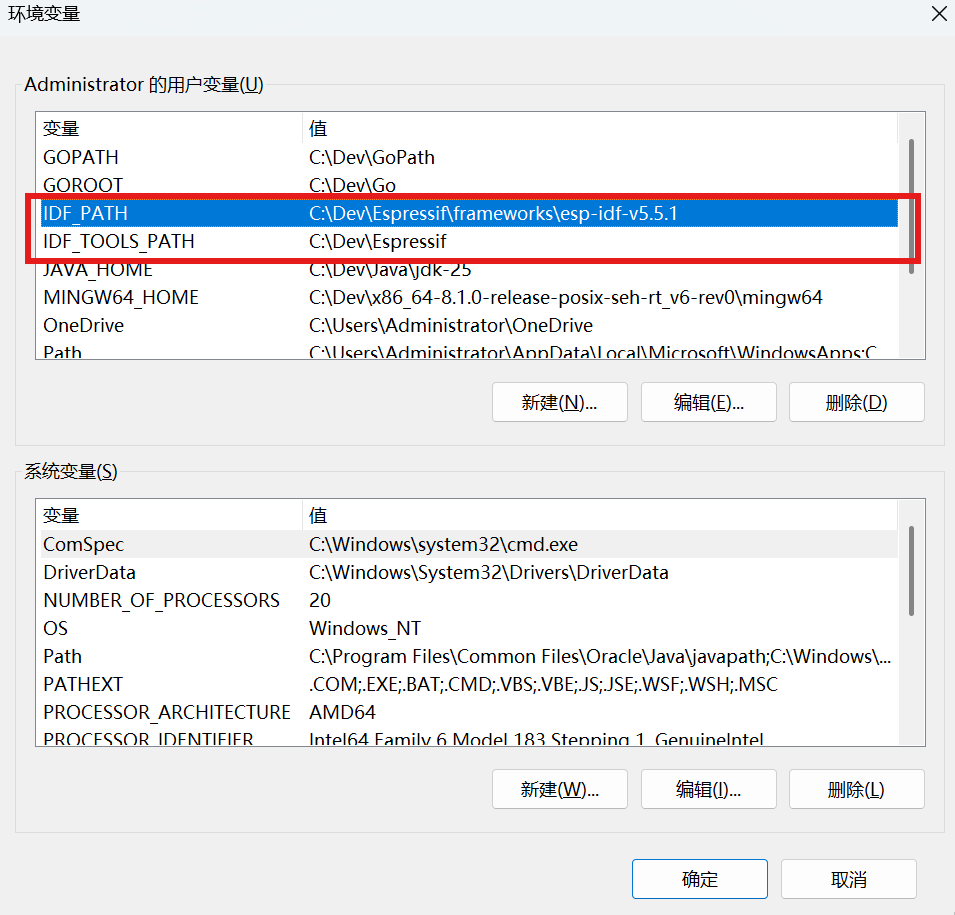Select the ComSpec system variable row
This screenshot has height=915, width=955.
pyautogui.click(x=83, y=545)
